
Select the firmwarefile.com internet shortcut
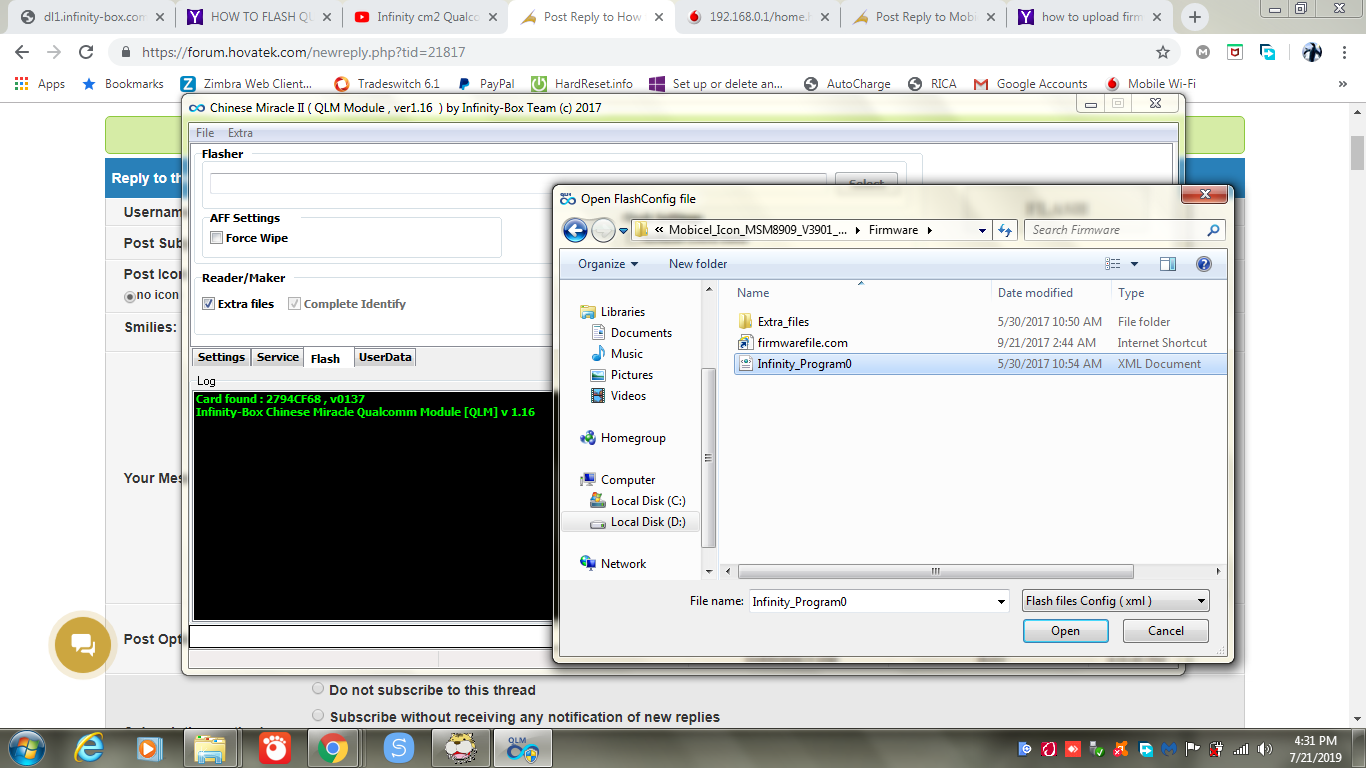802,343
